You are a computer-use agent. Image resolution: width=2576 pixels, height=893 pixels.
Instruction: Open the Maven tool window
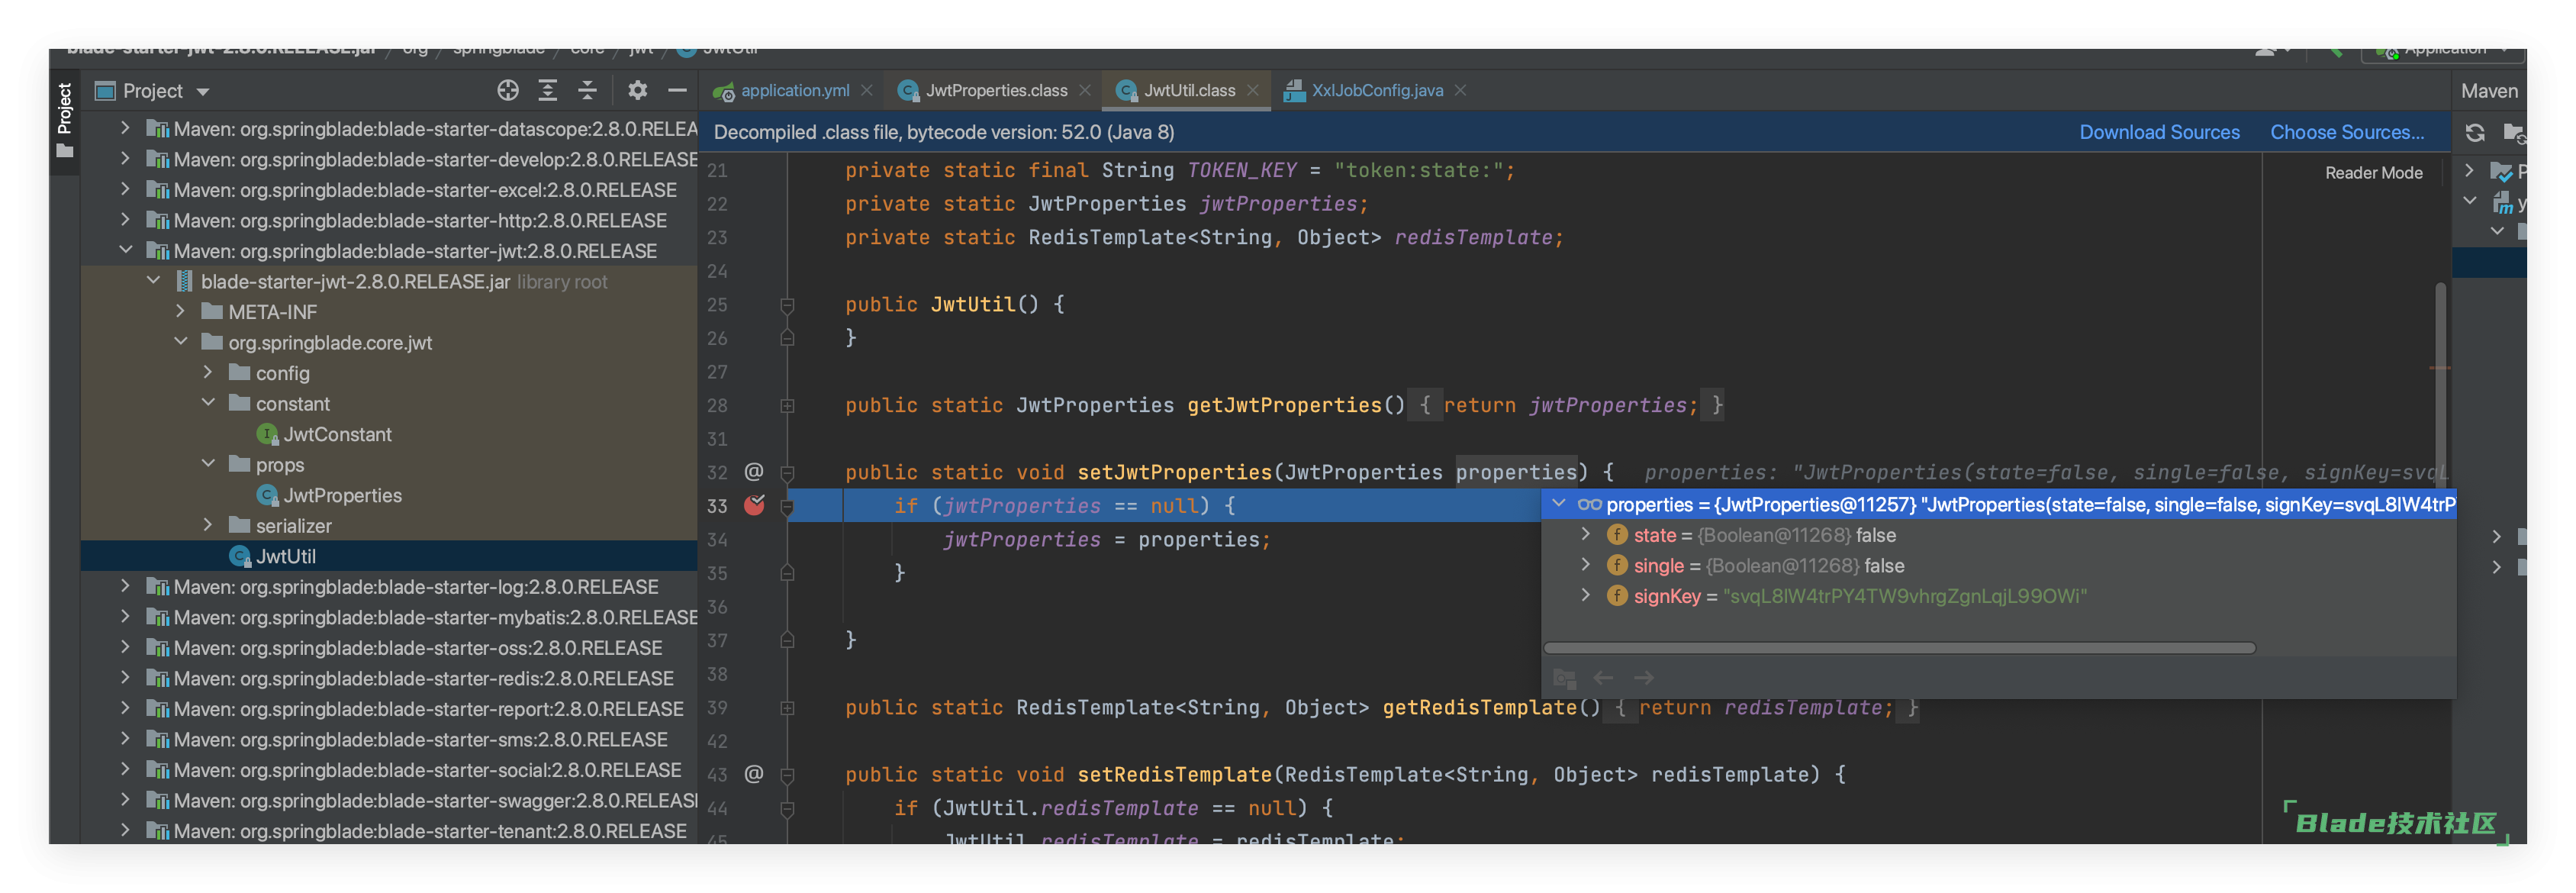click(x=2489, y=91)
